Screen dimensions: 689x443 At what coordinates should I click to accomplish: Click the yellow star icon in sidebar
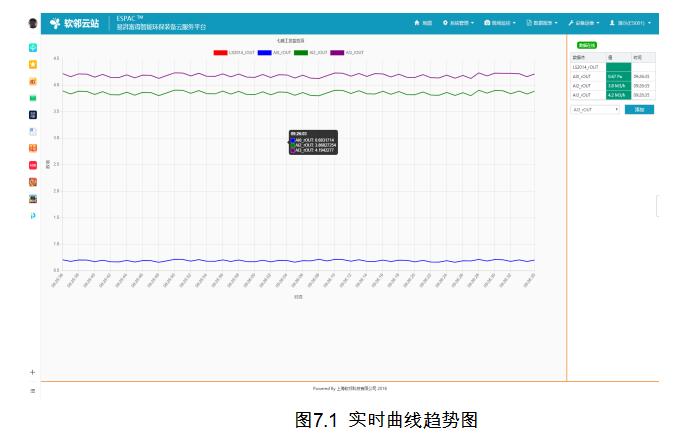tap(33, 64)
